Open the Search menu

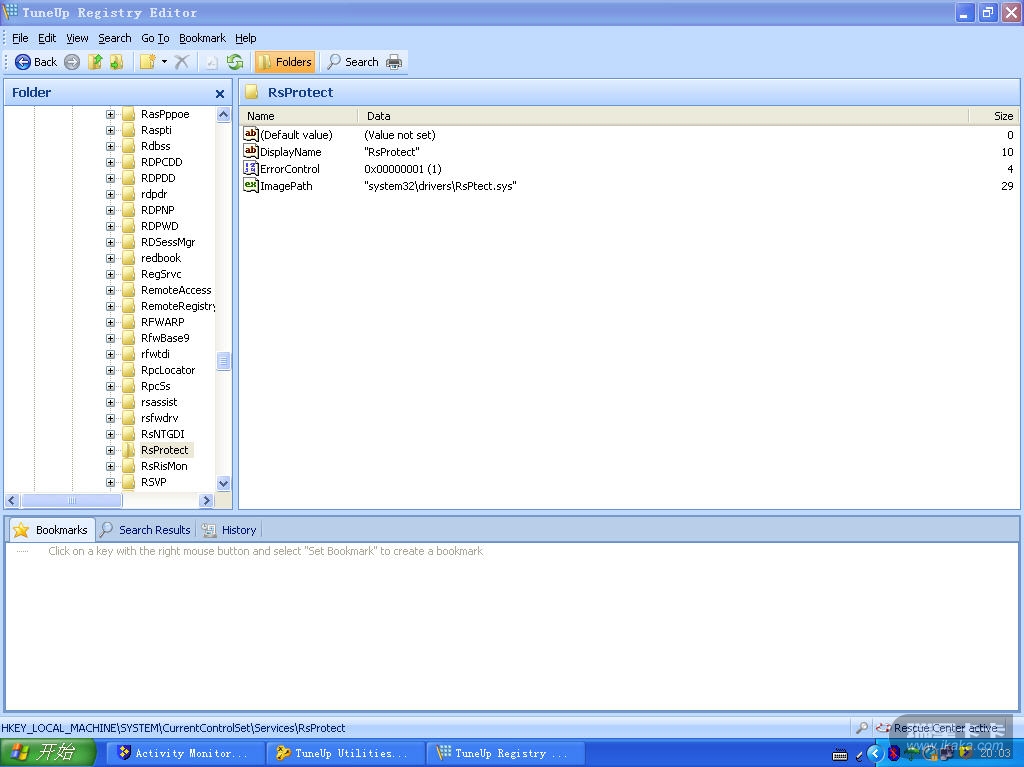point(115,38)
